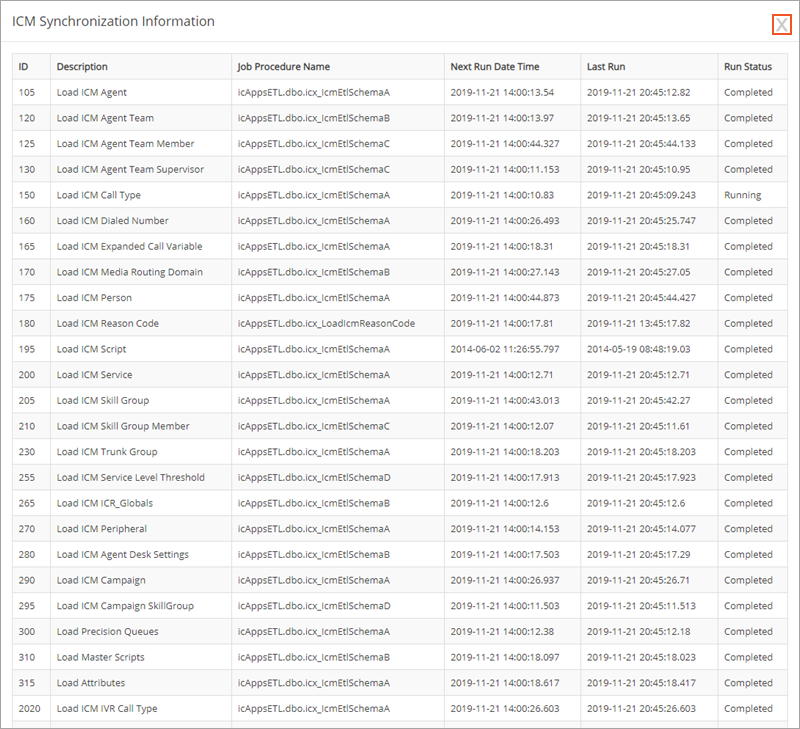Select Load ICM Agent Team Member row
The image size is (800, 729).
click(x=400, y=144)
